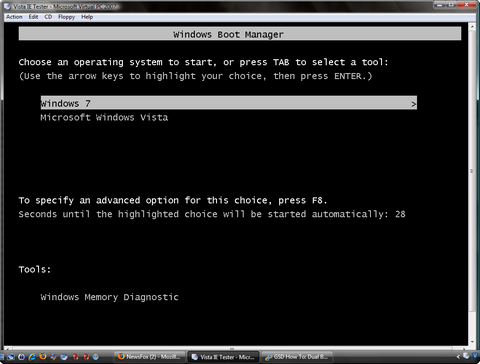Show hidden system tray icons chevron
Screen dimensions: 480x364
[458, 357]
